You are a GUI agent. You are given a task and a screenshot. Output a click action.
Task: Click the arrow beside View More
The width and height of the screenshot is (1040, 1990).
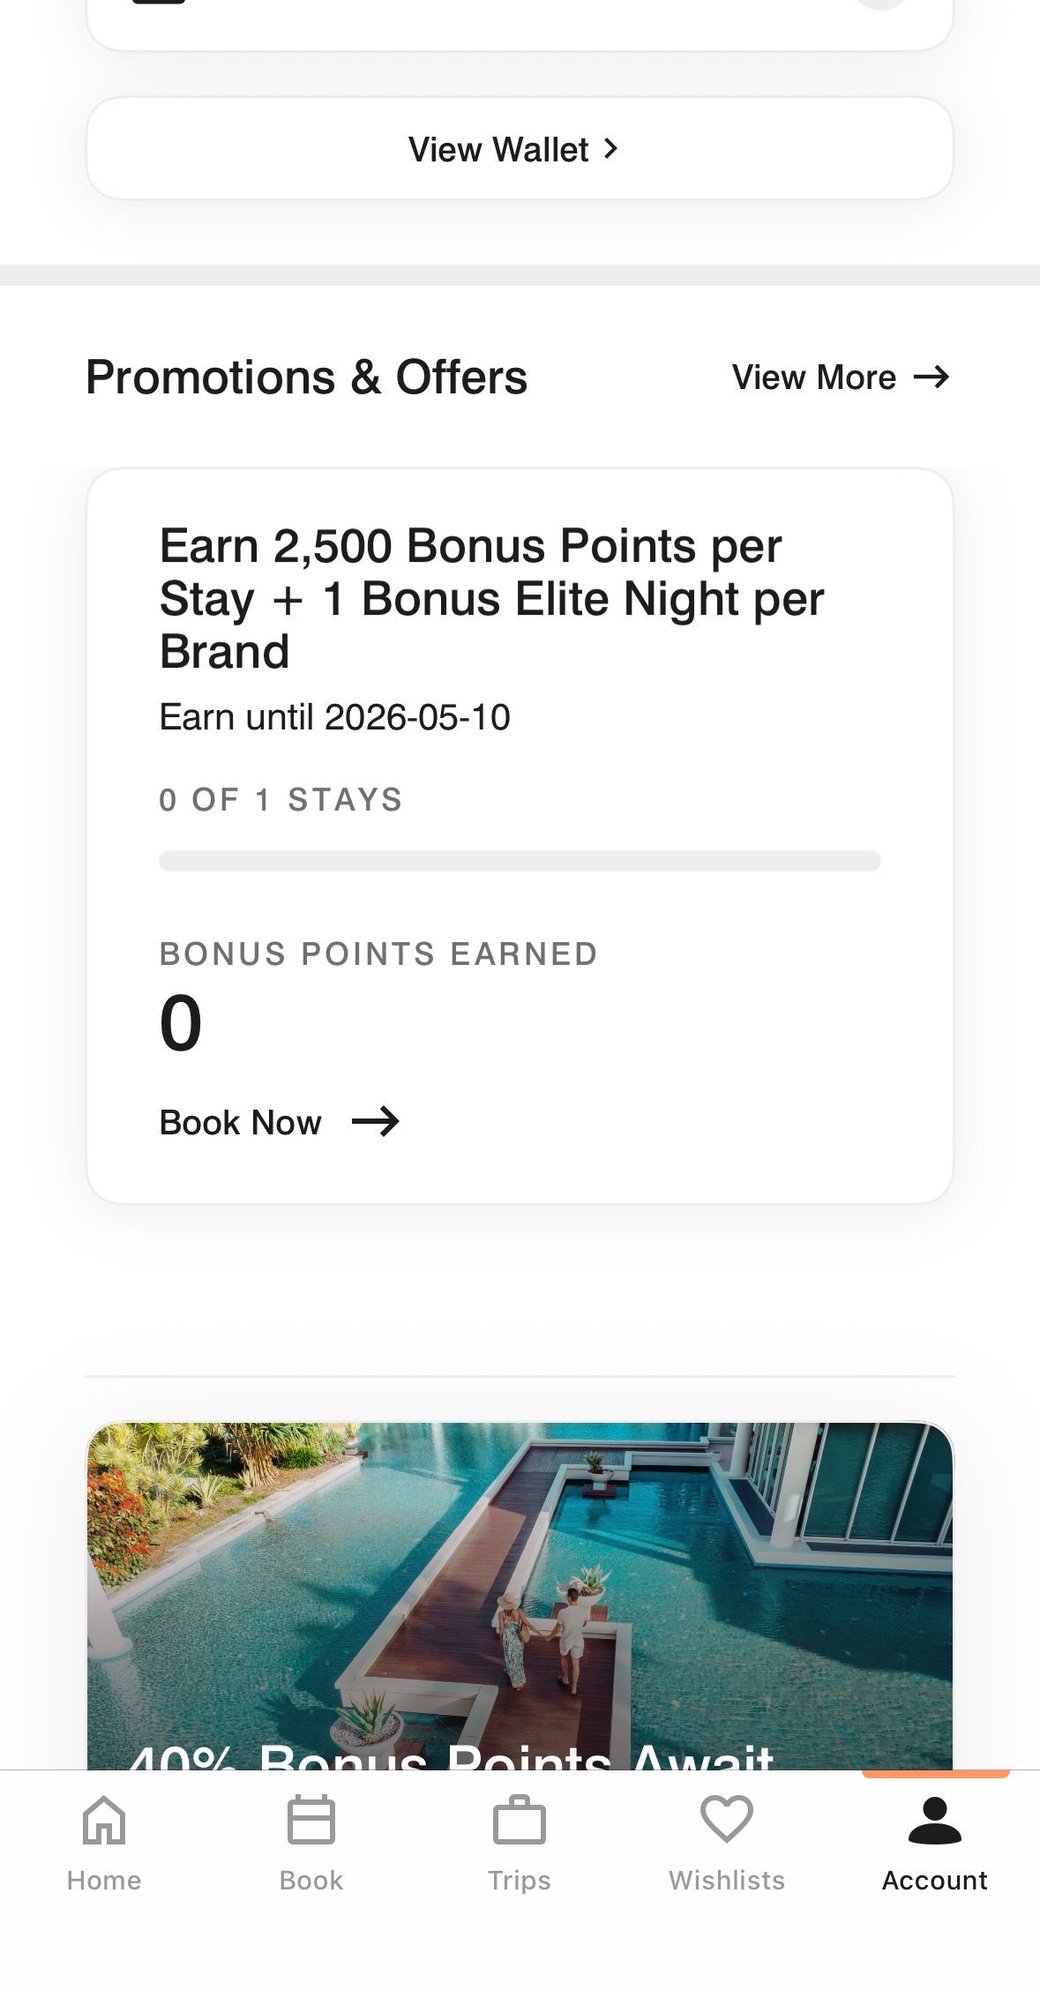click(x=931, y=377)
